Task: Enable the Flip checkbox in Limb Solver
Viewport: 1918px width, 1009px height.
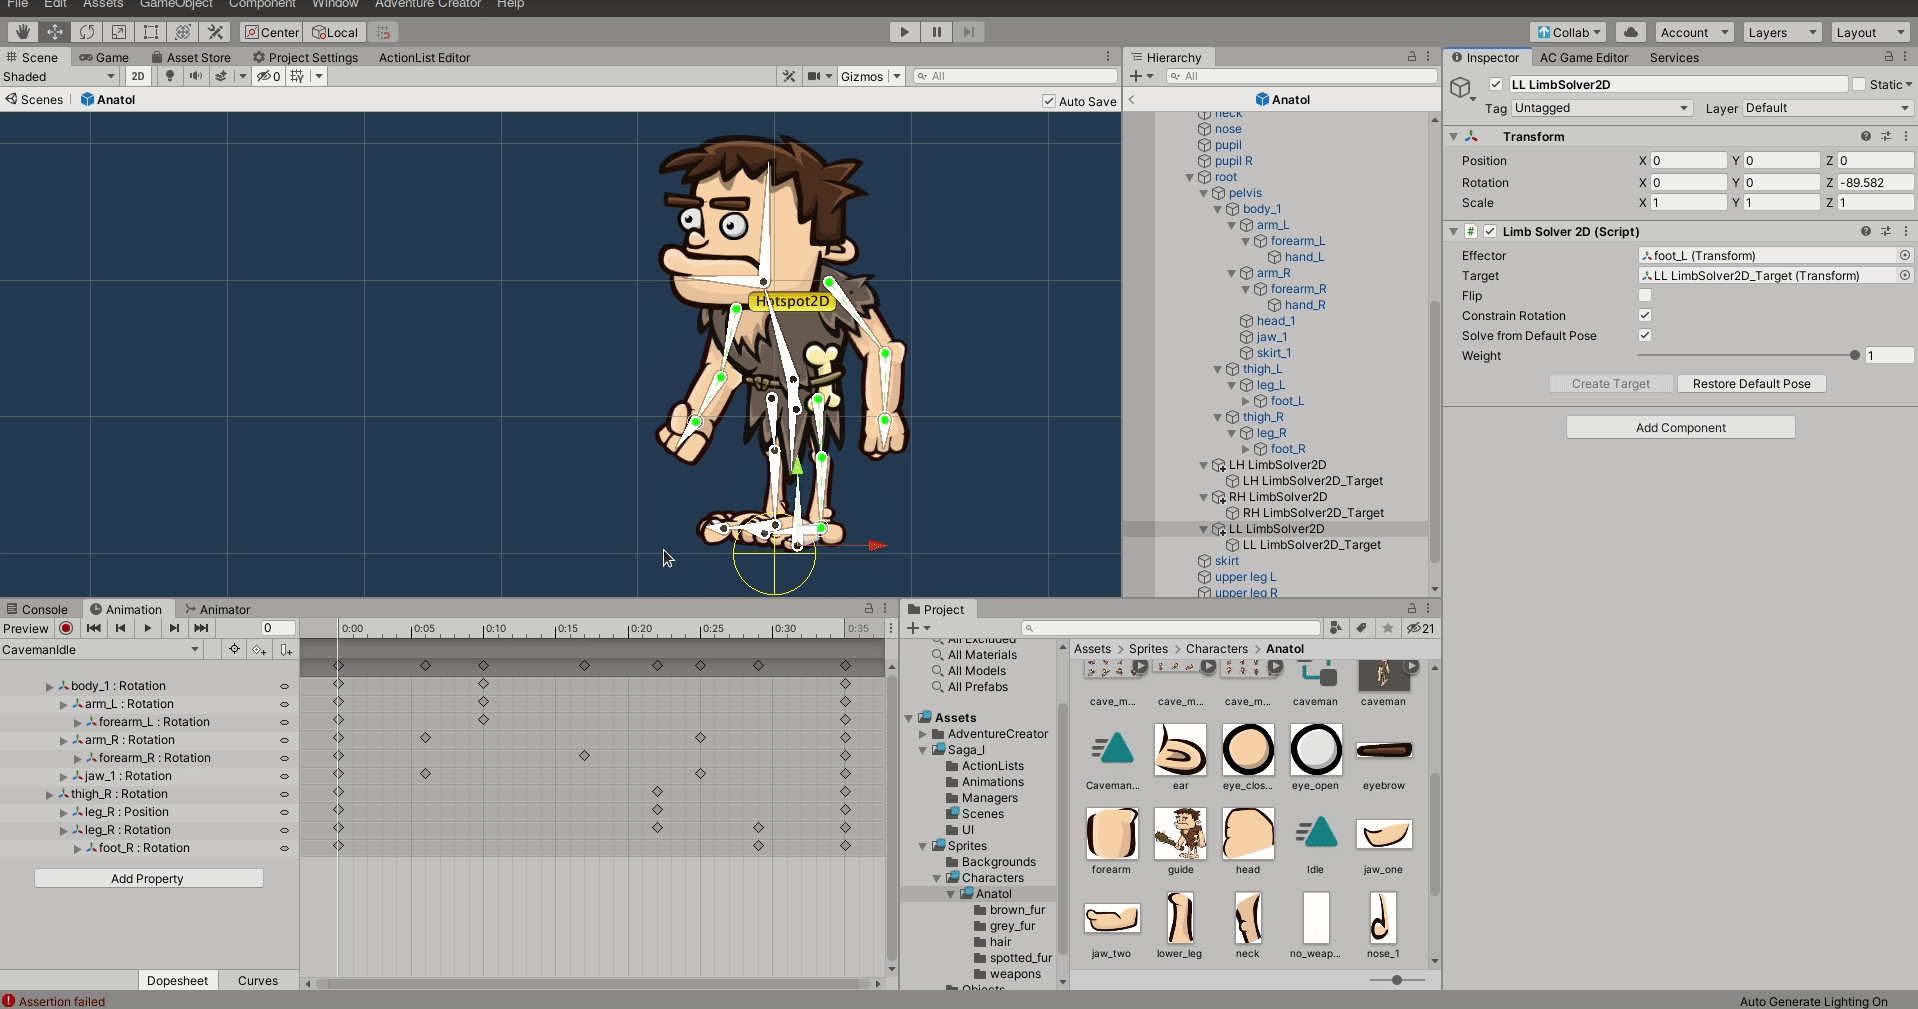Action: 1645,296
